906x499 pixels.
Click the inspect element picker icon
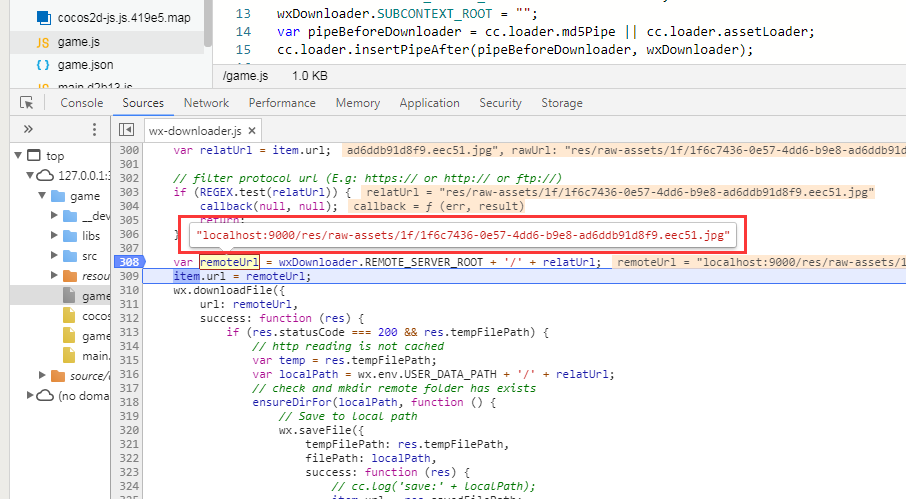[27, 103]
